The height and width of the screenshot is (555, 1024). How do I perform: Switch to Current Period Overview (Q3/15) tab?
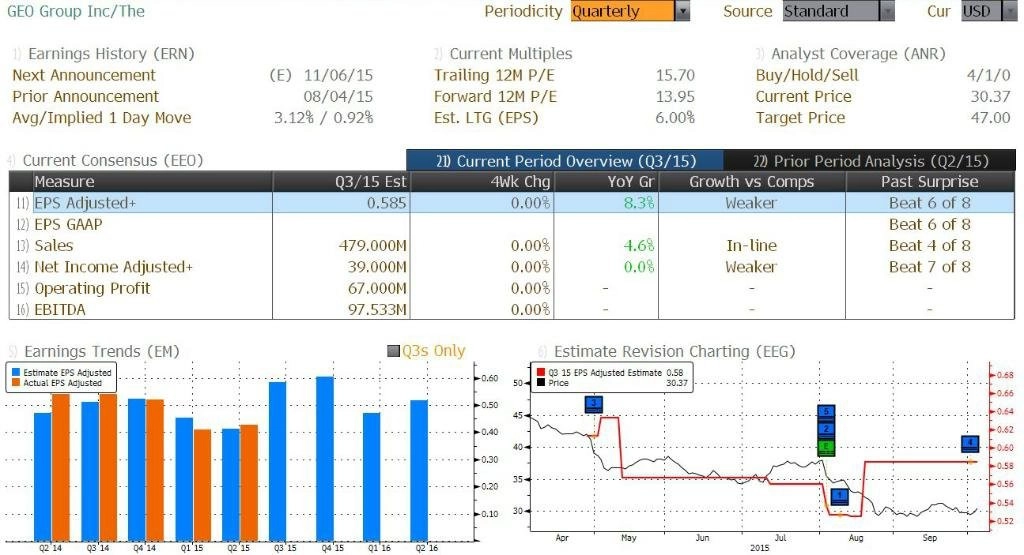coord(566,161)
